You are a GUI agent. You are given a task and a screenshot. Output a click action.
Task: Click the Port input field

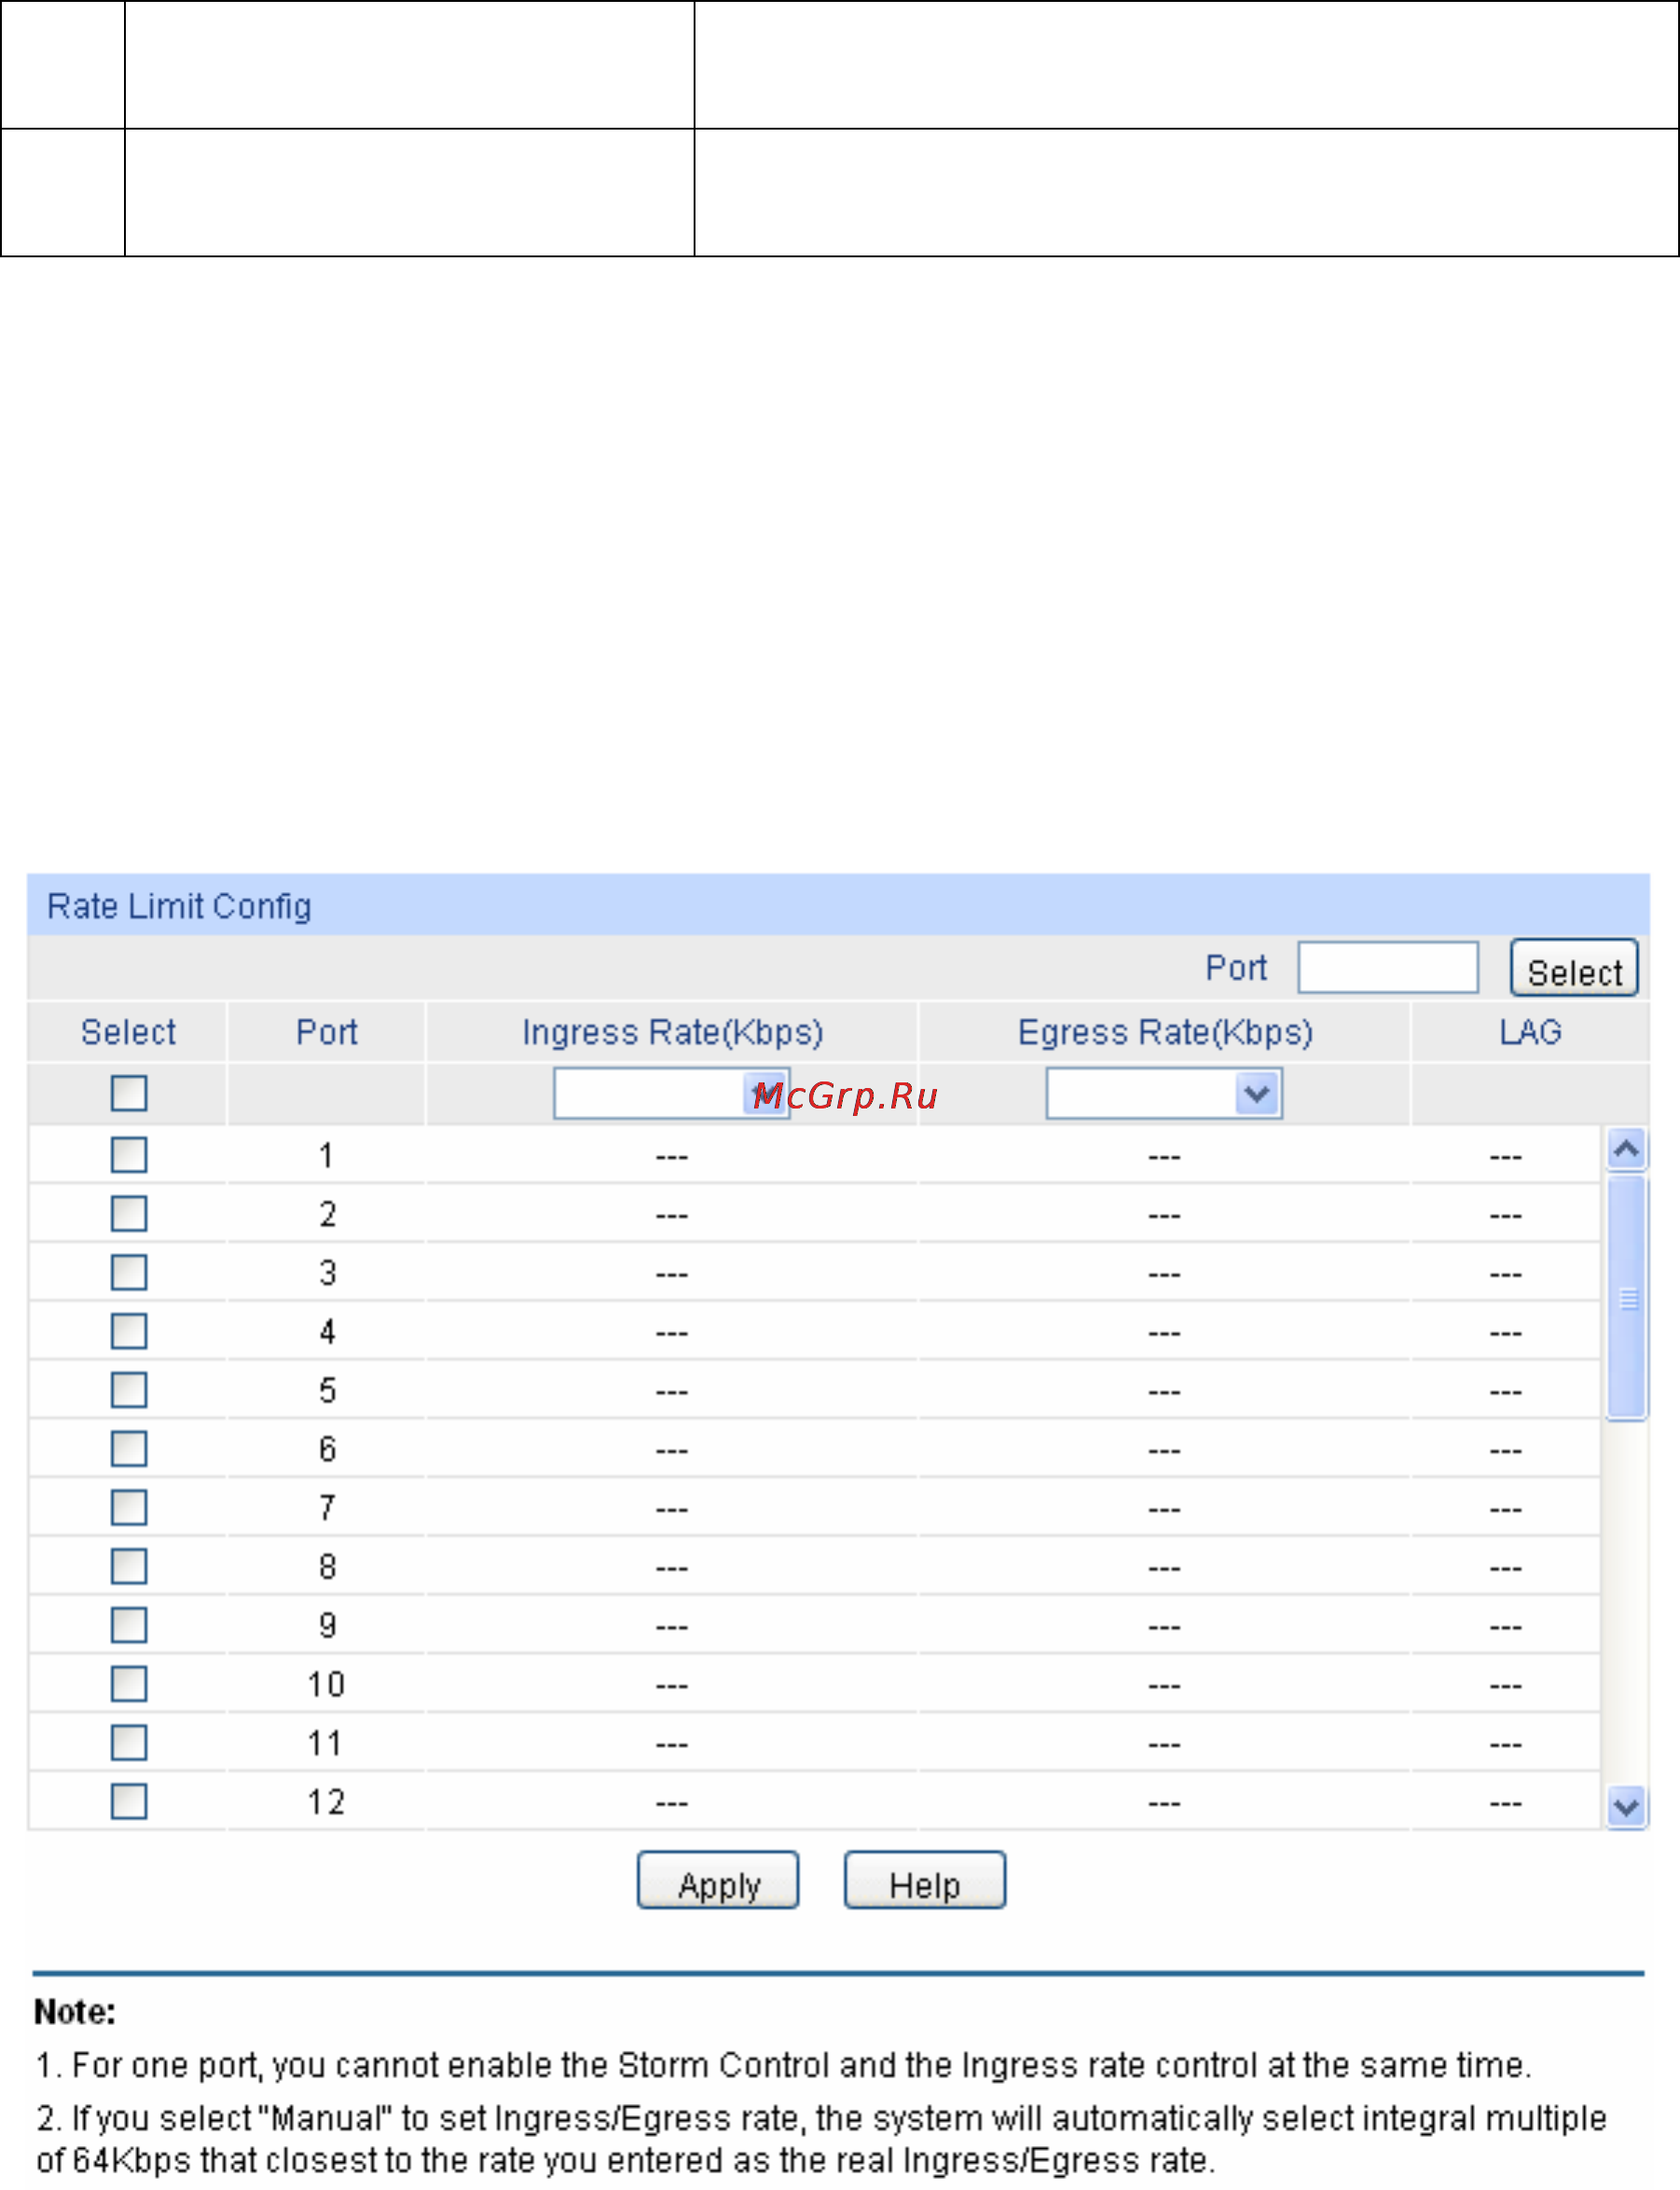[x=1388, y=967]
